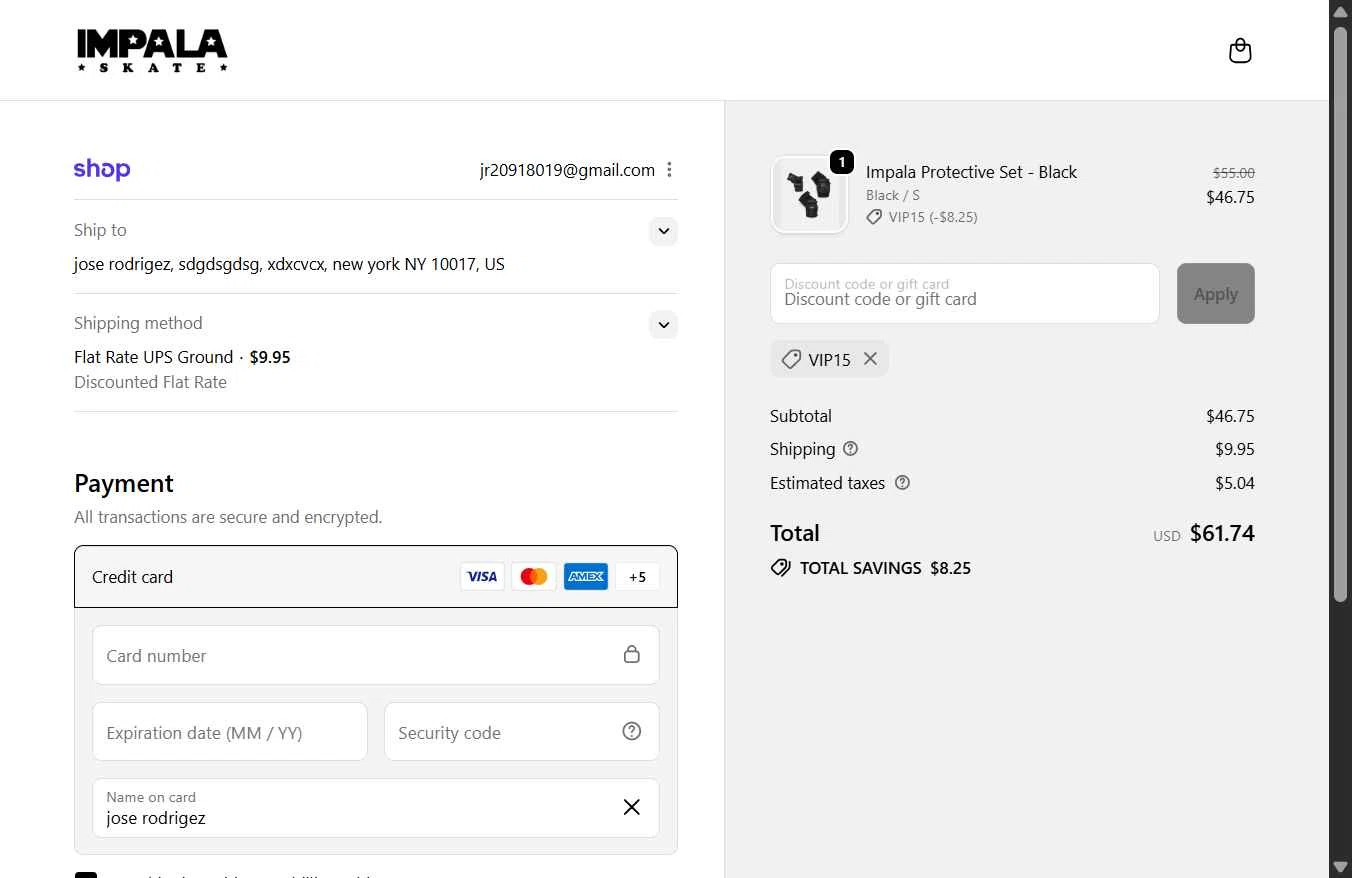Open the shopping bag cart icon
Screen dimensions: 1352x878
click(1240, 51)
